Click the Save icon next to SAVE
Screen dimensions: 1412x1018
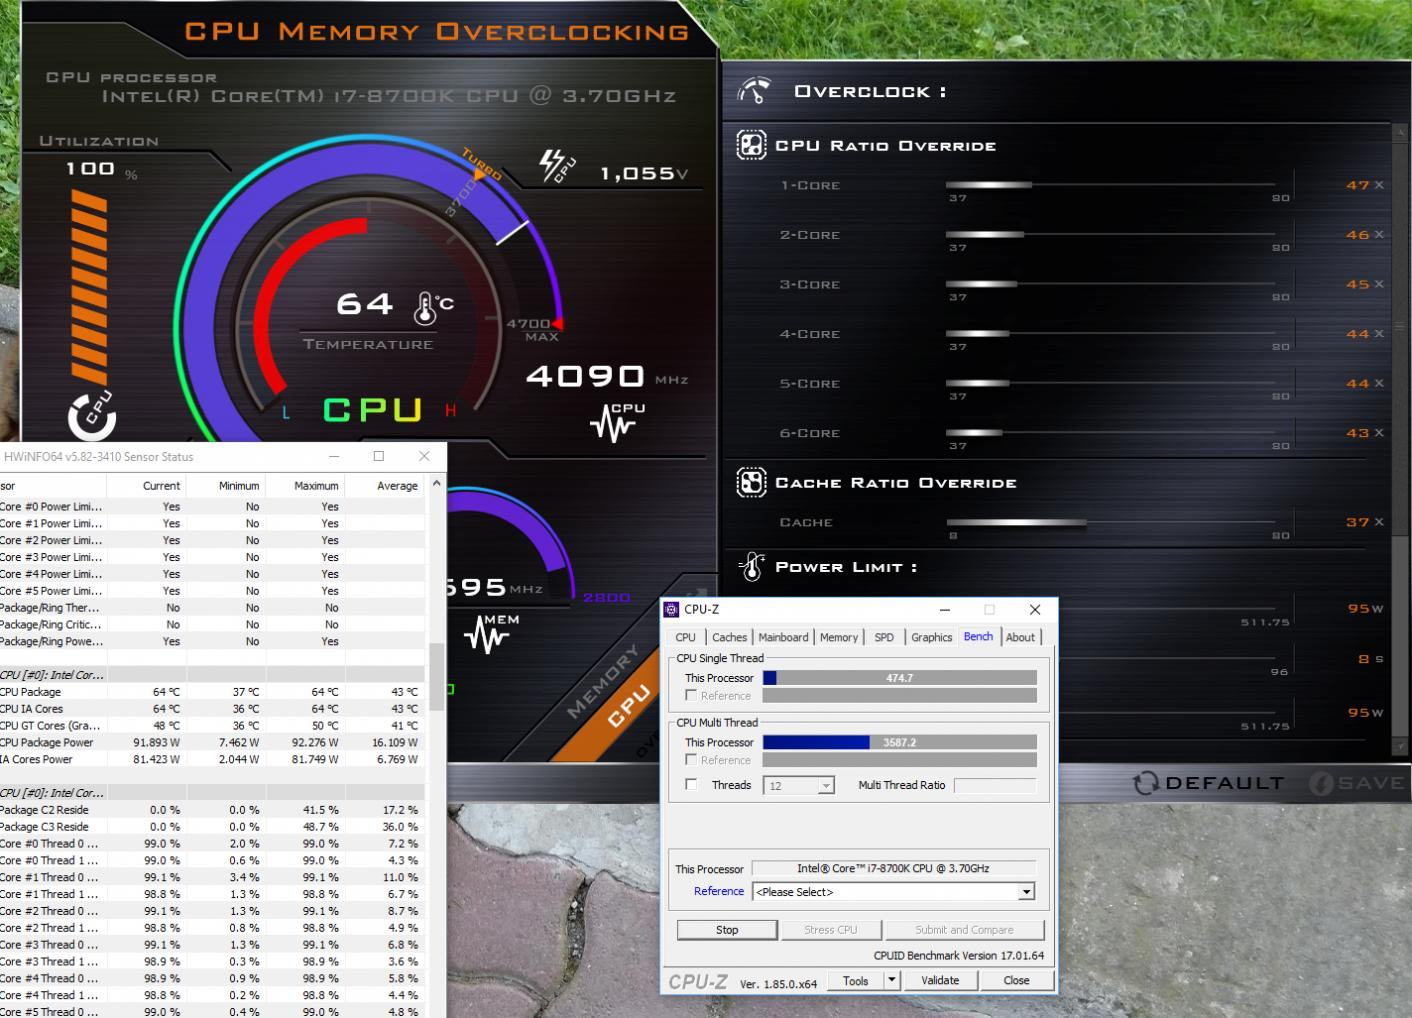(1321, 783)
